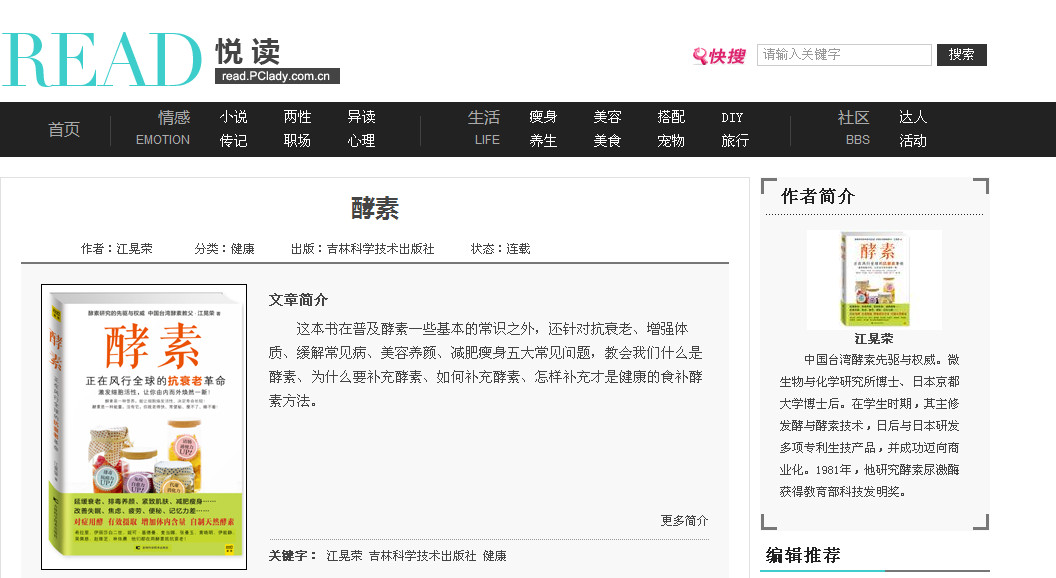Open the 异读 navigation link
Image resolution: width=1056 pixels, height=578 pixels.
coord(362,117)
